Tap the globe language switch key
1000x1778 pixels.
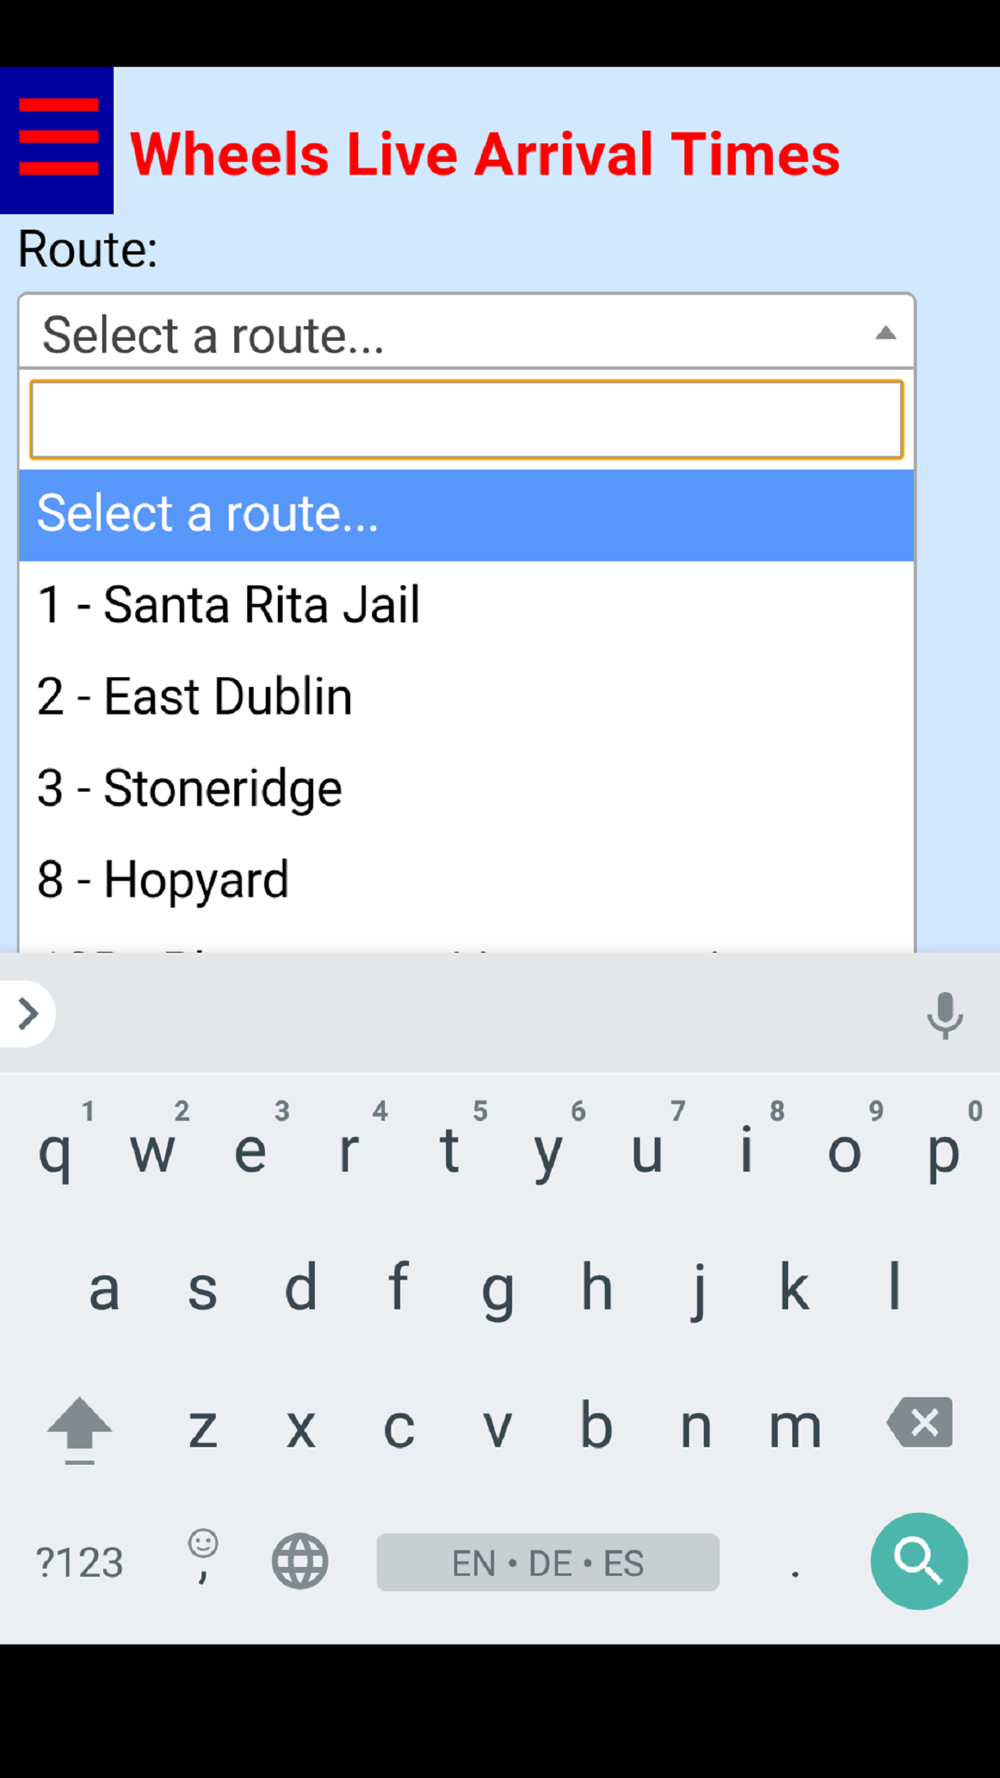[300, 1561]
